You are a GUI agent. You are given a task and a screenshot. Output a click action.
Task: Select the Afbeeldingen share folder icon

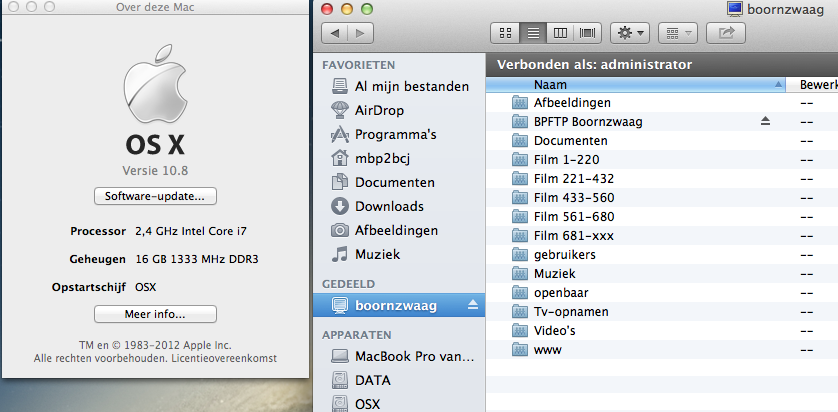tap(519, 103)
